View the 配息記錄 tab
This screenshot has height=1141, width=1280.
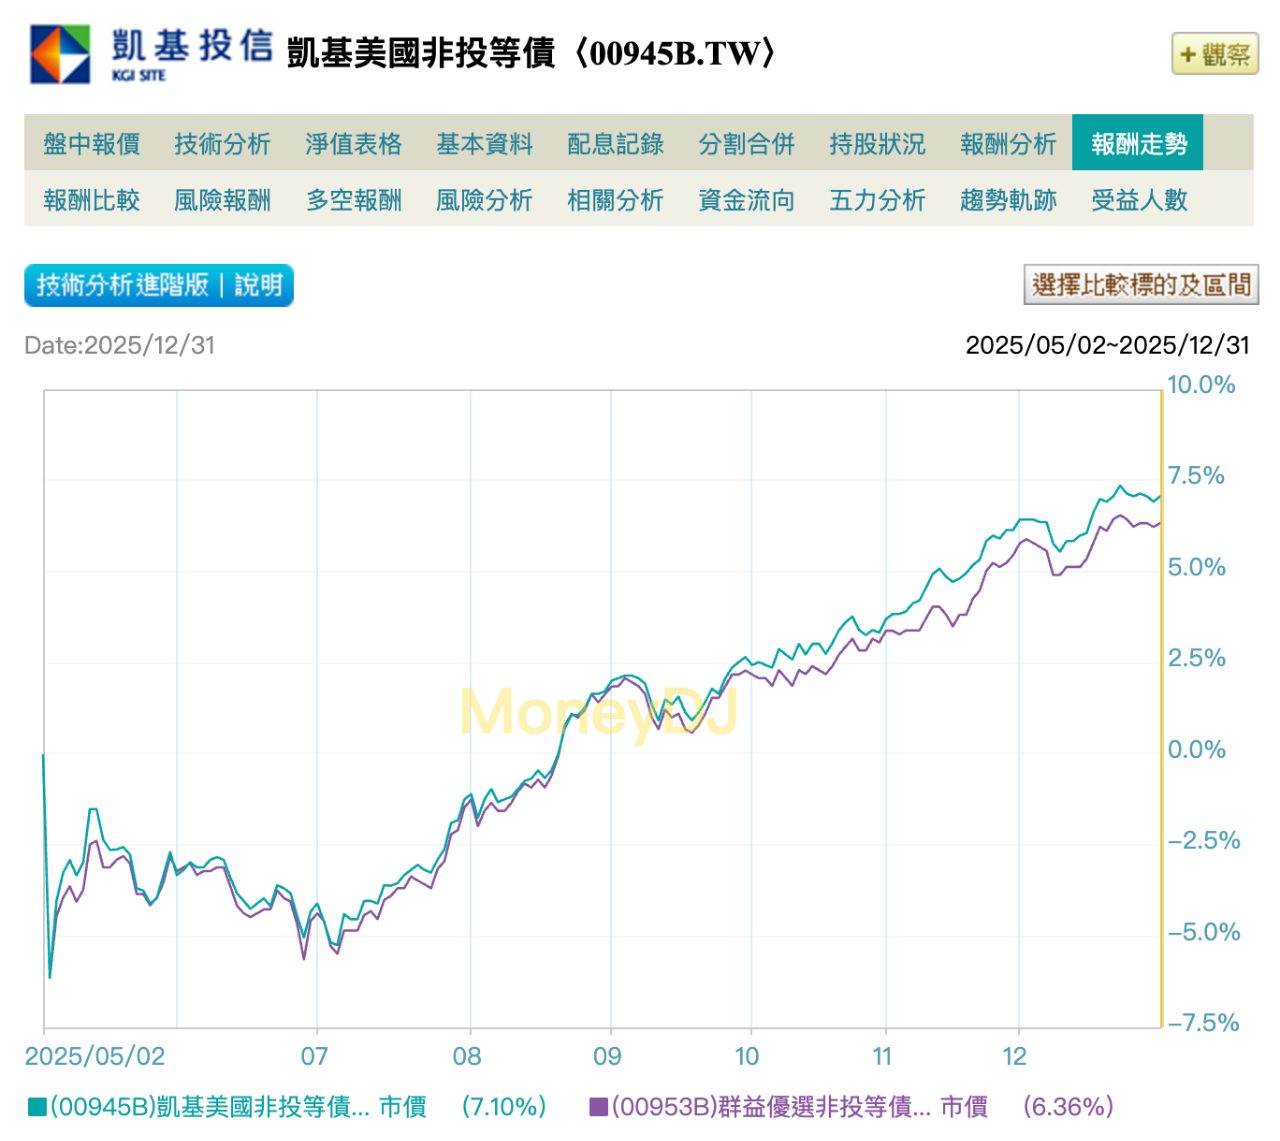pyautogui.click(x=615, y=144)
